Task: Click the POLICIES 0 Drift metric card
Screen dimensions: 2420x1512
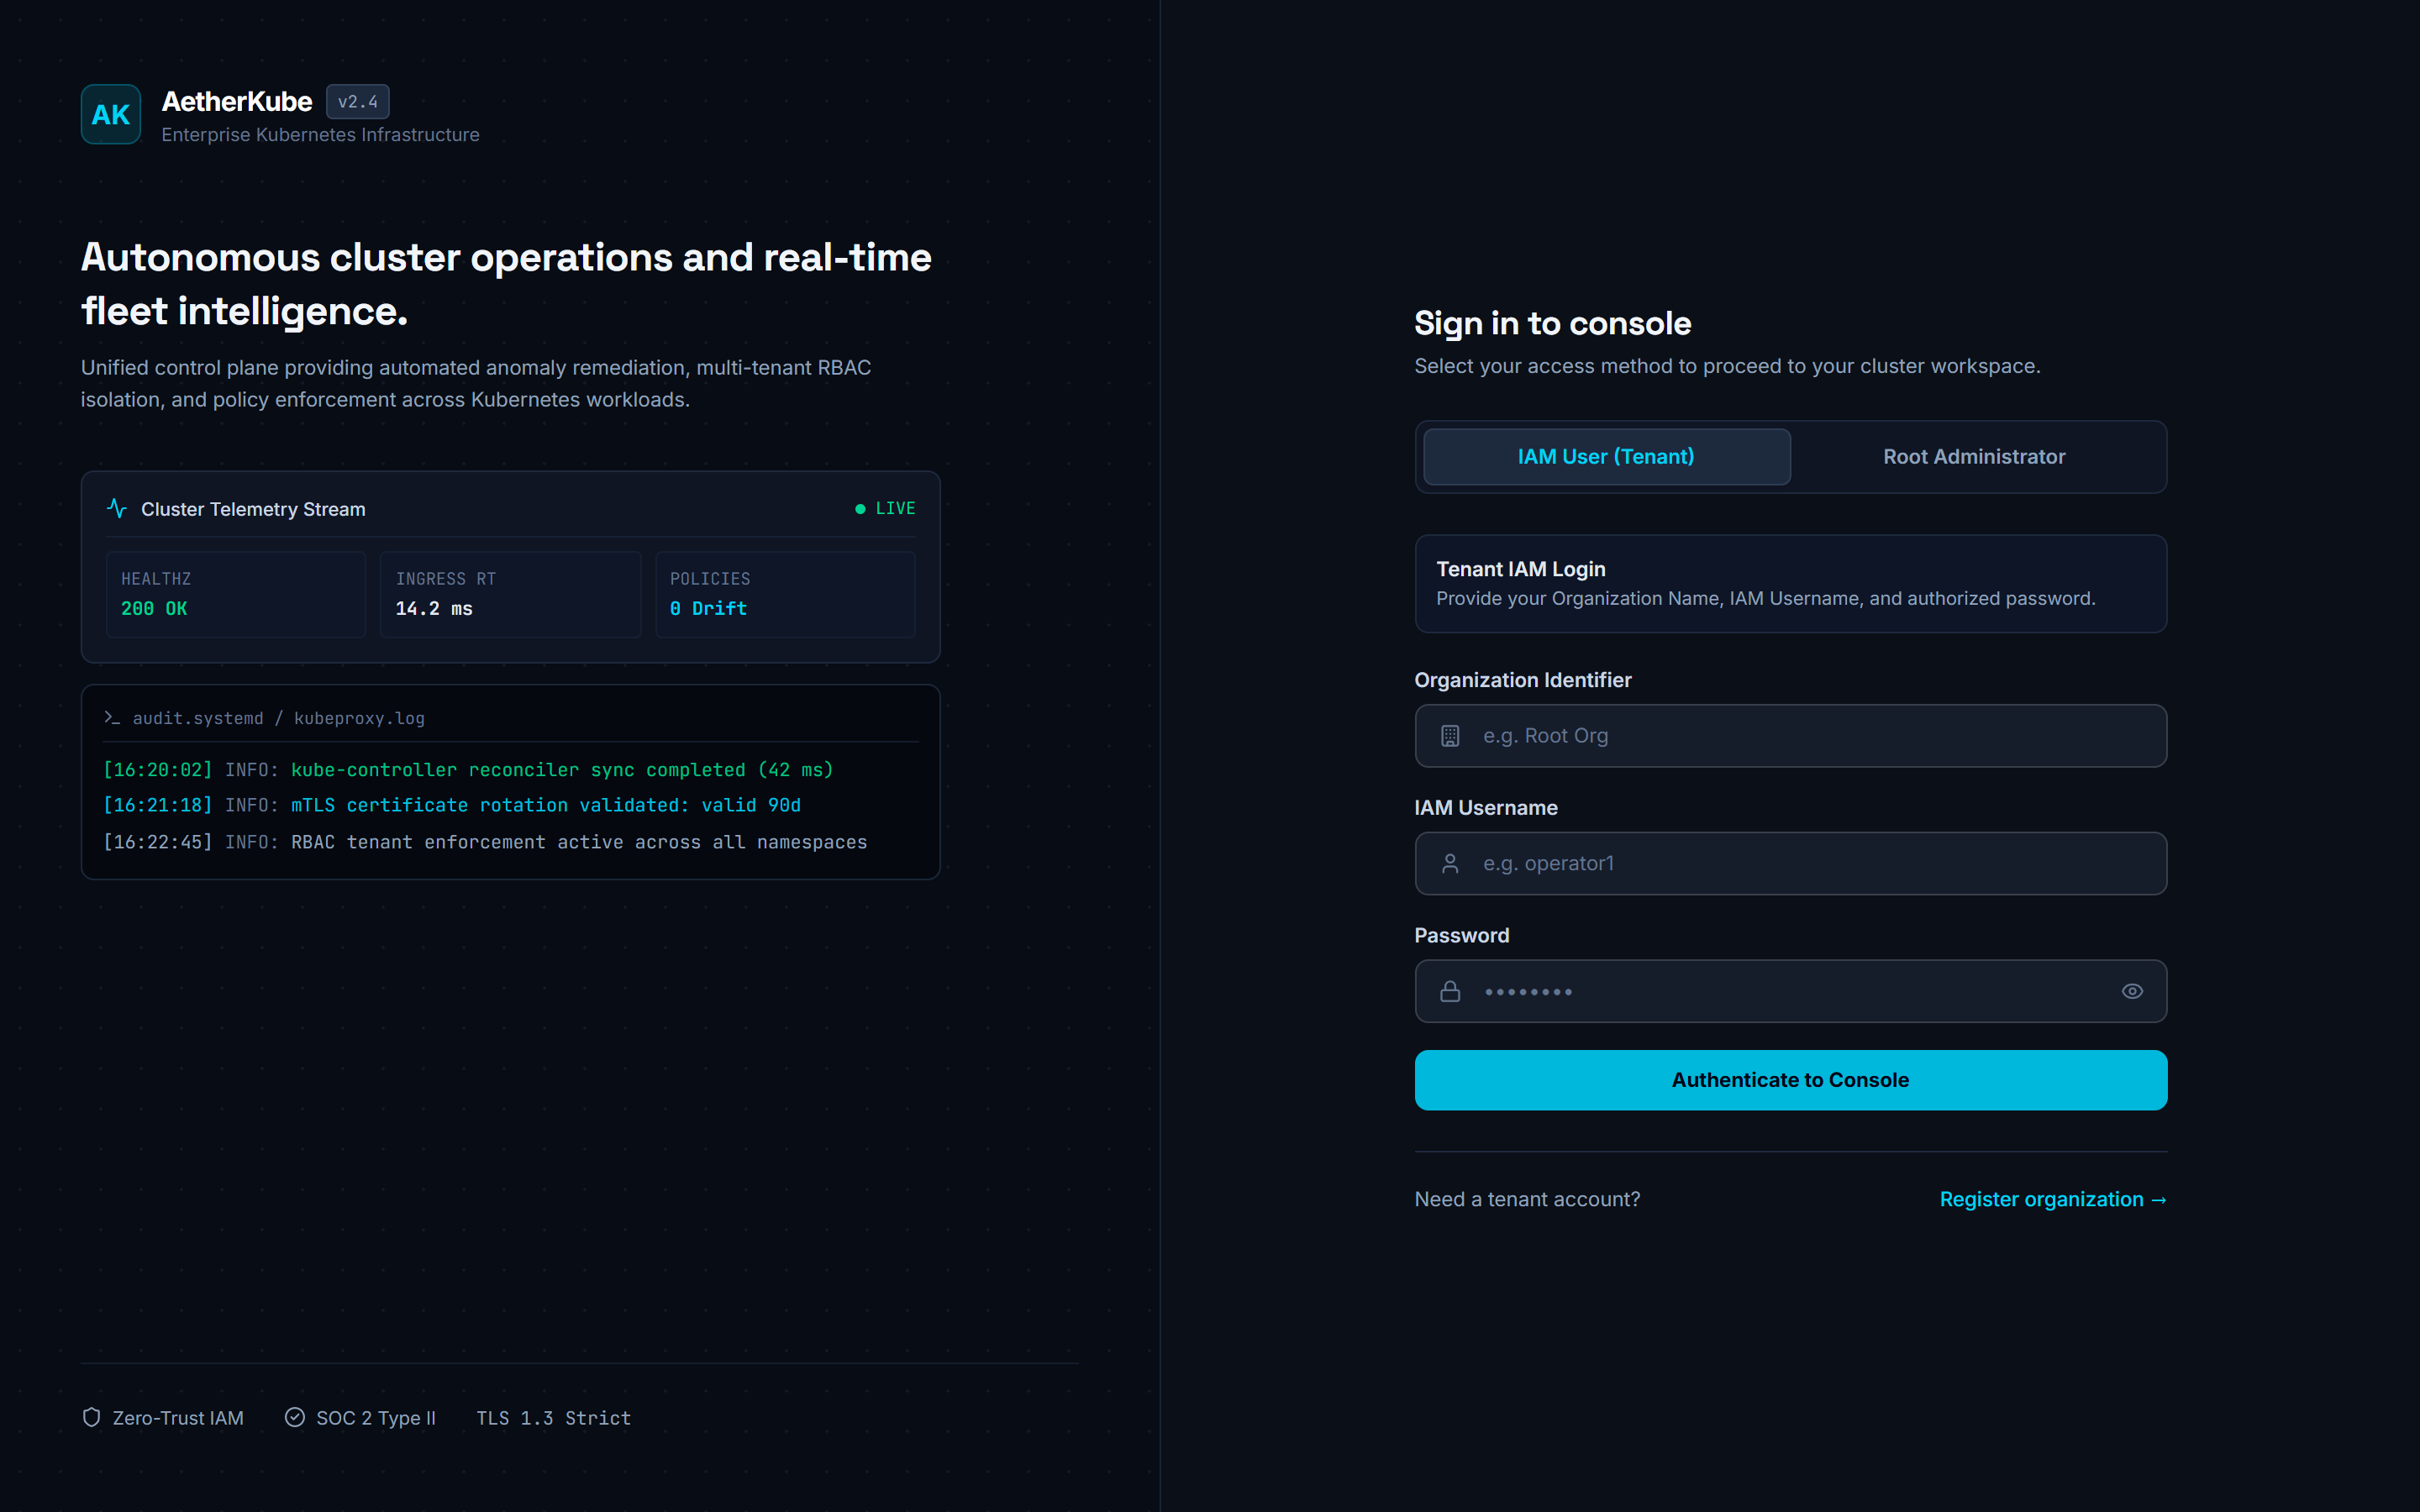Action: (x=785, y=594)
